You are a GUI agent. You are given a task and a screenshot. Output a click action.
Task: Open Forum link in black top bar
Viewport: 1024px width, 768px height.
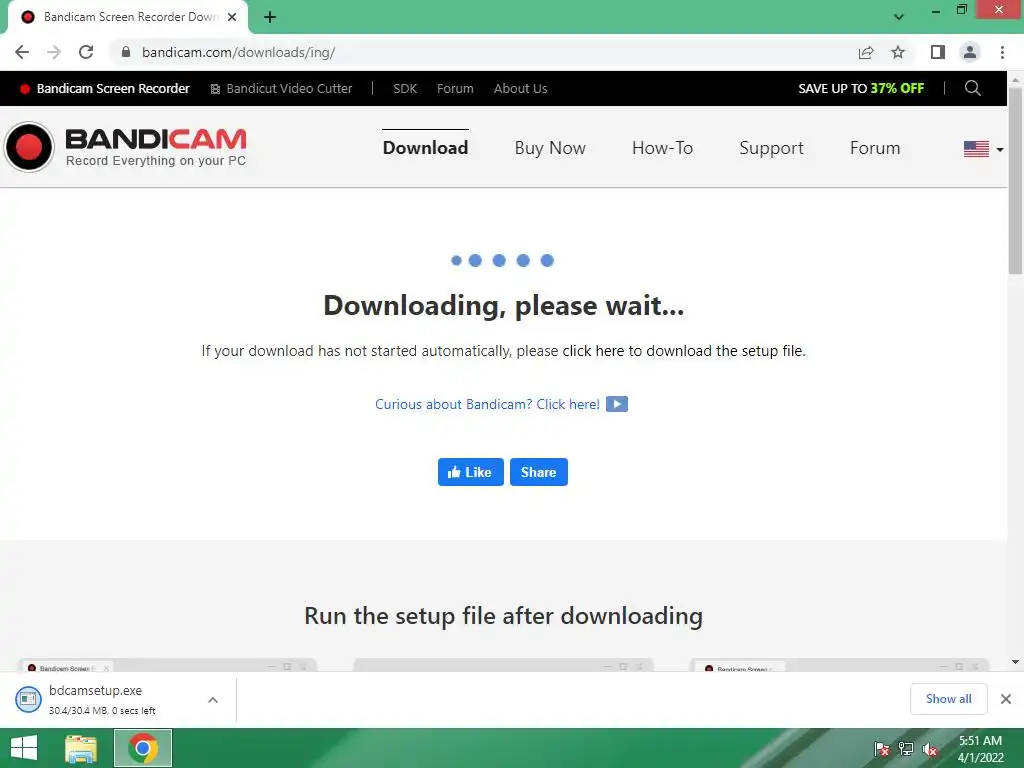pyautogui.click(x=455, y=89)
